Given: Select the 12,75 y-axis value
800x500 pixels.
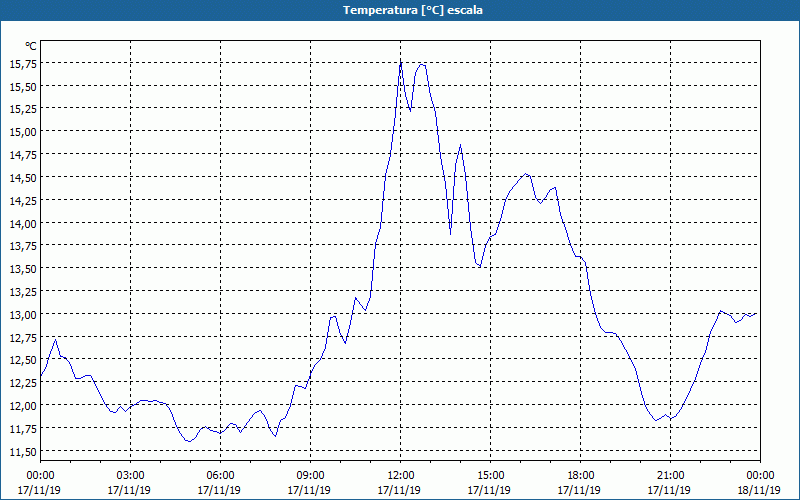Looking at the screenshot, I should click(23, 338).
